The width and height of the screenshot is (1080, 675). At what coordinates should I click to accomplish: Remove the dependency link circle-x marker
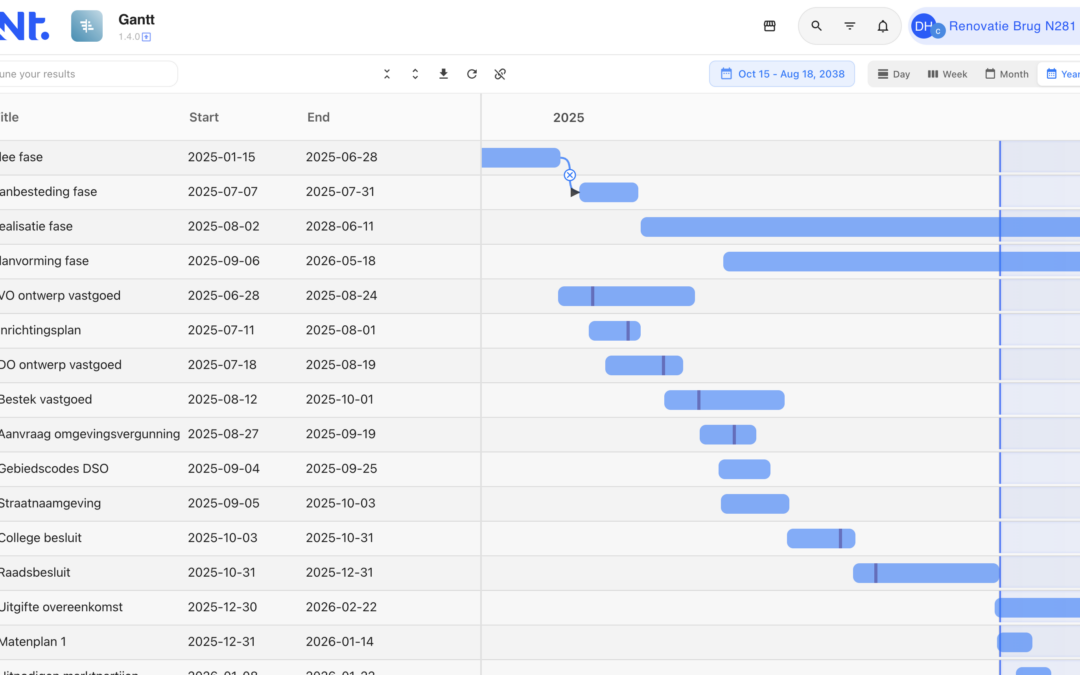[x=570, y=175]
